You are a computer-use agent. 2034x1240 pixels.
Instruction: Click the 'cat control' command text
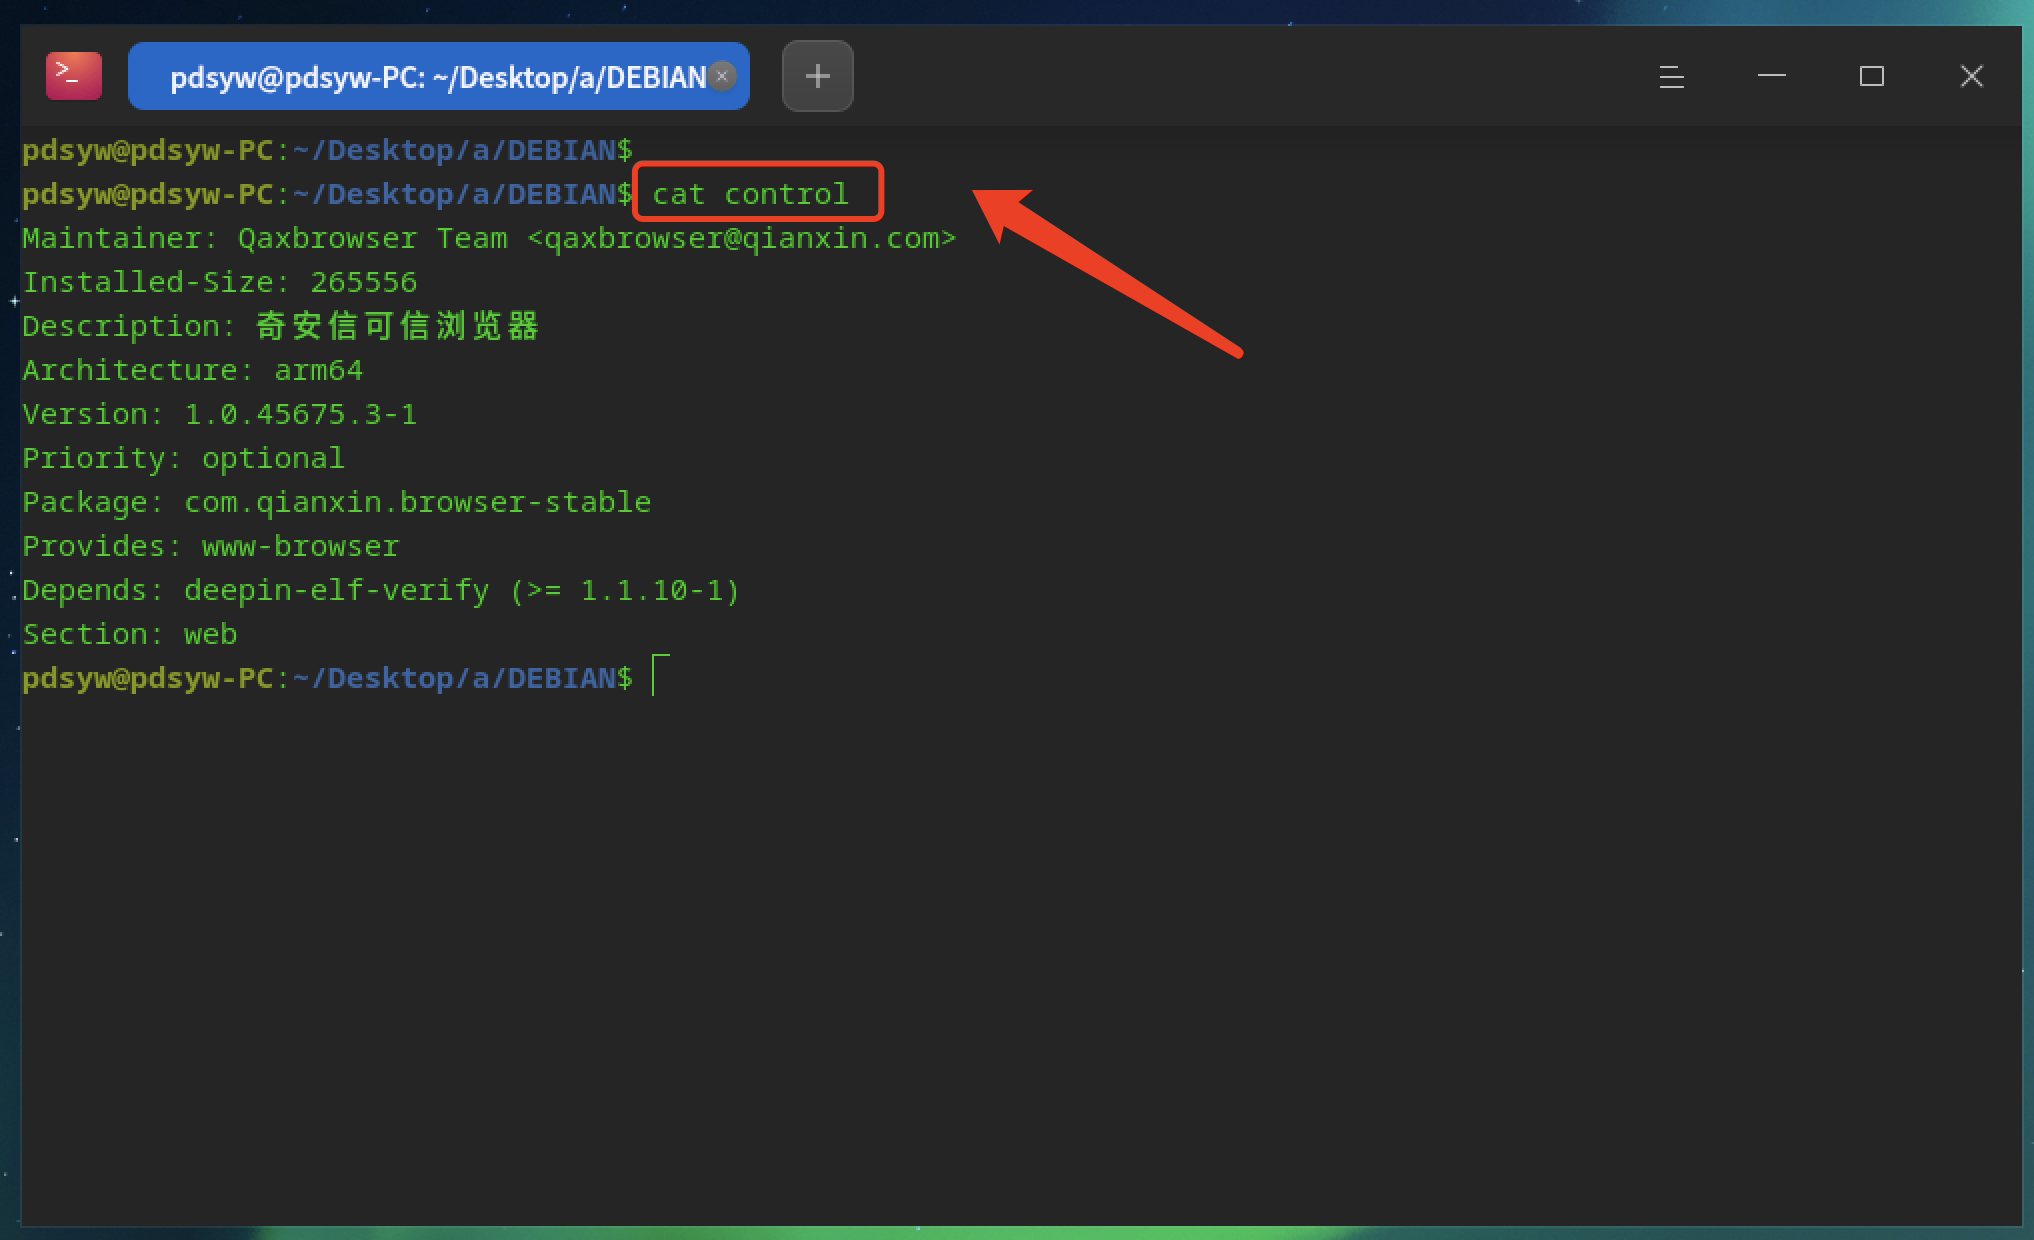click(x=750, y=193)
